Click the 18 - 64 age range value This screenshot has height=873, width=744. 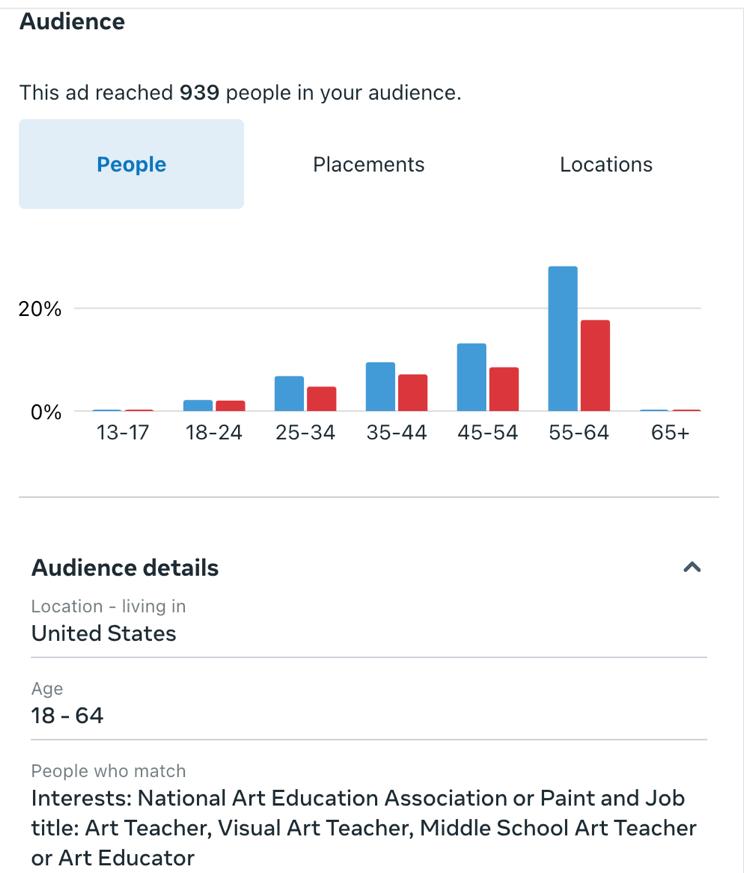pyautogui.click(x=67, y=715)
